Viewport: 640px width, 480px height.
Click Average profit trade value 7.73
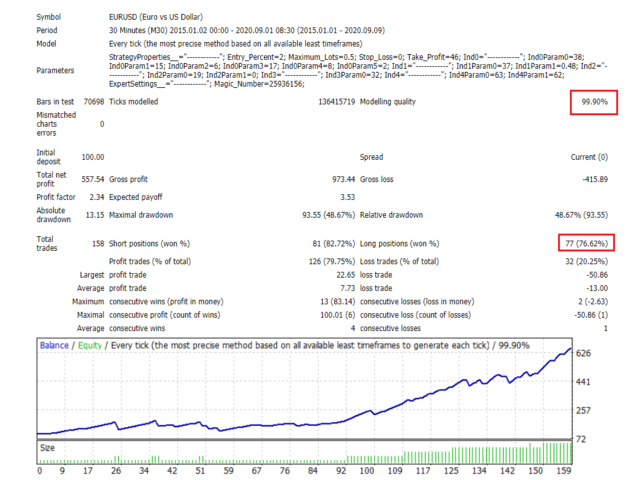[x=348, y=288]
